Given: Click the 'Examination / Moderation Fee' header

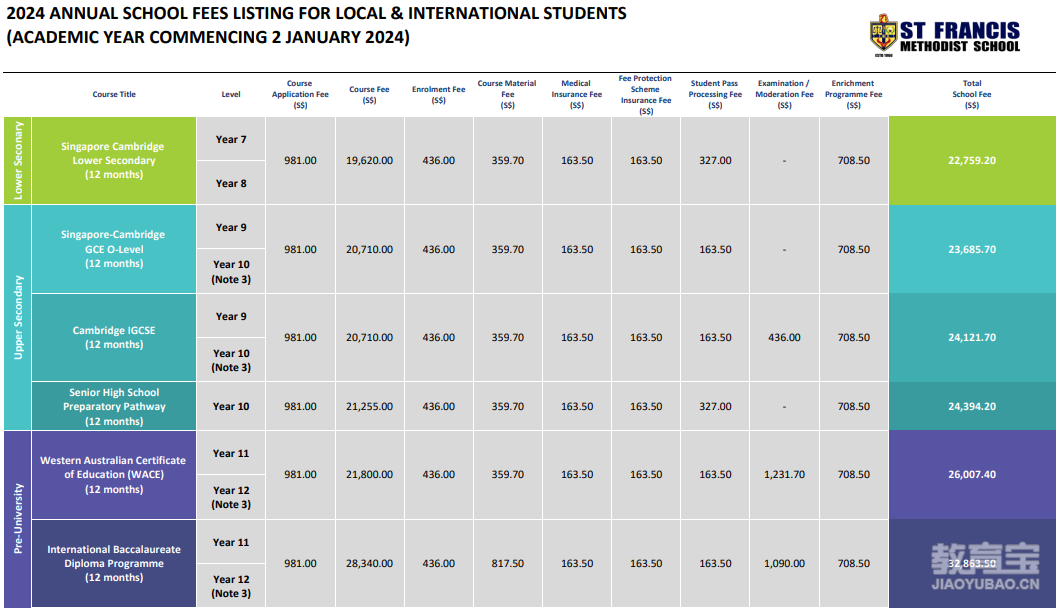Looking at the screenshot, I should point(784,95).
